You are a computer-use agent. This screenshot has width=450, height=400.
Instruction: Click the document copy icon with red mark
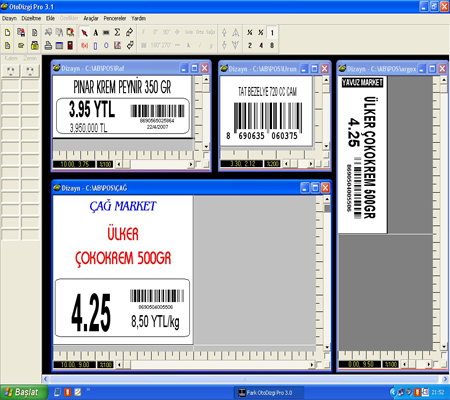[x=21, y=32]
